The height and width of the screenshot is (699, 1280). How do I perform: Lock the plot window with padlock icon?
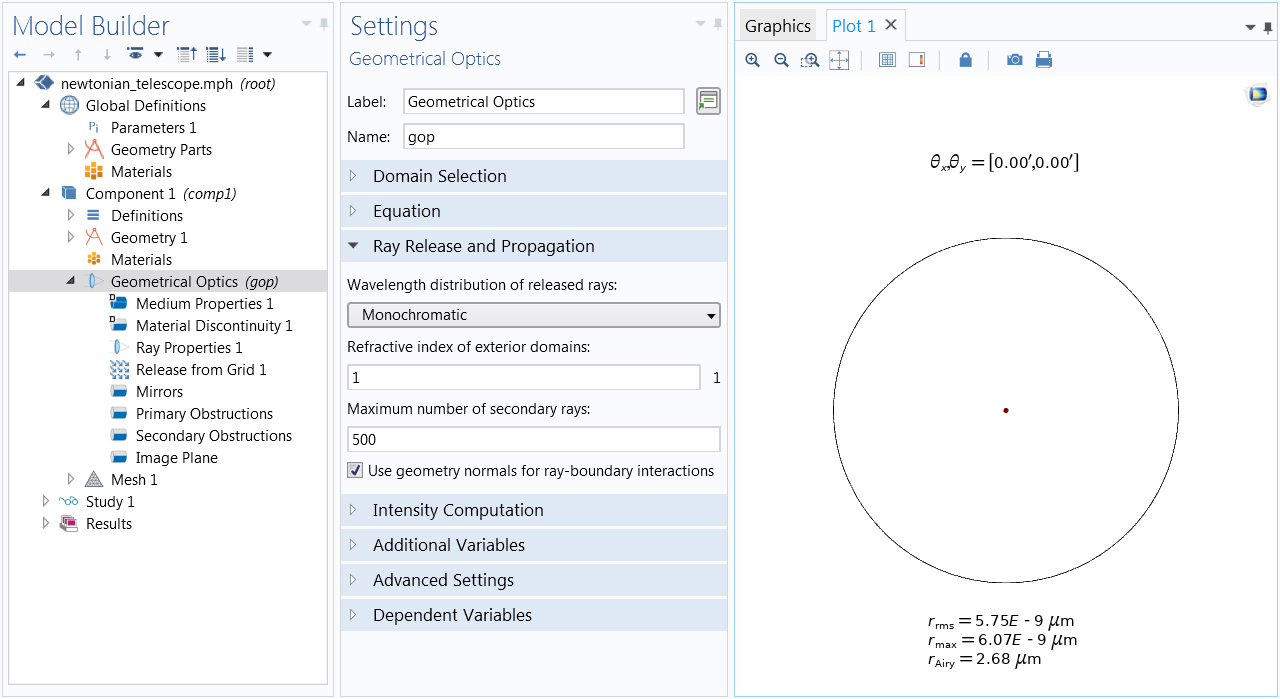[965, 60]
